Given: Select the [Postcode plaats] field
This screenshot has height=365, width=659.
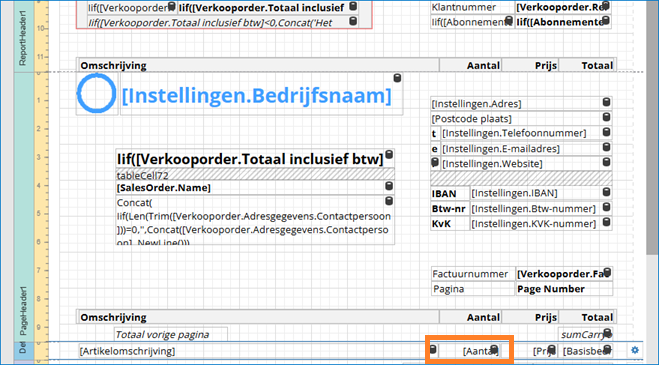Looking at the screenshot, I should click(x=521, y=119).
